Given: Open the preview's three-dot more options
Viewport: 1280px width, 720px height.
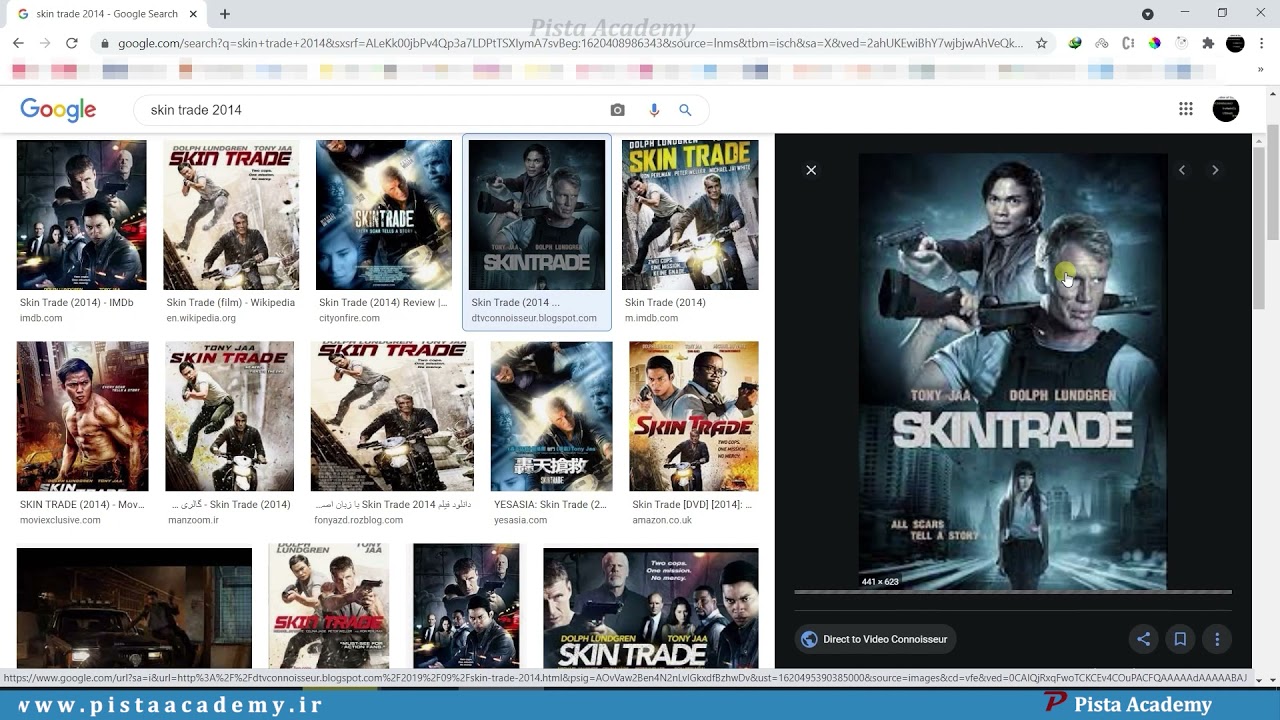Looking at the screenshot, I should click(1217, 639).
